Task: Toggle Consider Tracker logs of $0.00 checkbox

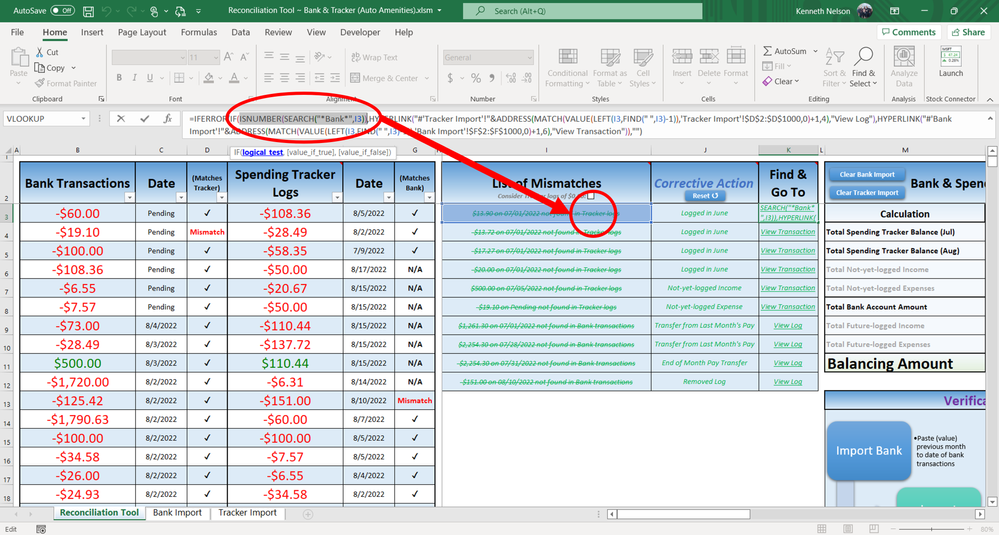Action: [591, 196]
